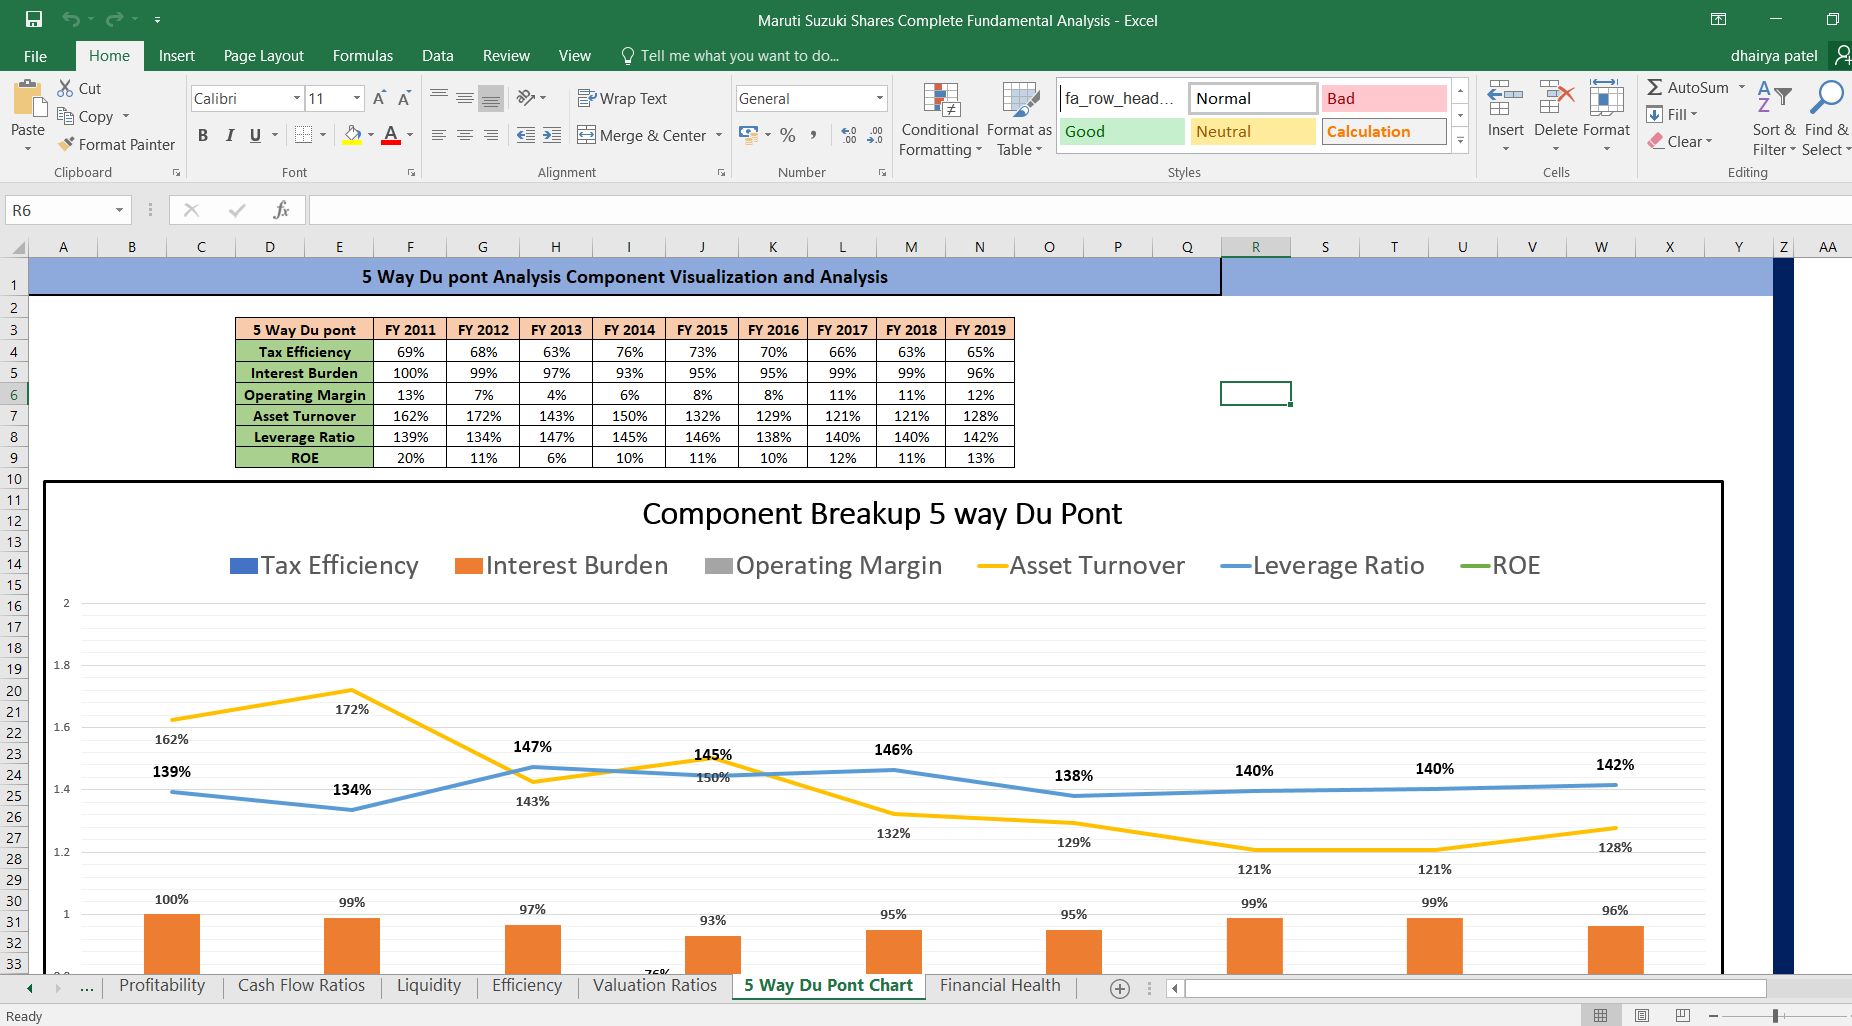This screenshot has width=1852, height=1026.
Task: Switch to the Page Layout tab
Action: coord(264,56)
